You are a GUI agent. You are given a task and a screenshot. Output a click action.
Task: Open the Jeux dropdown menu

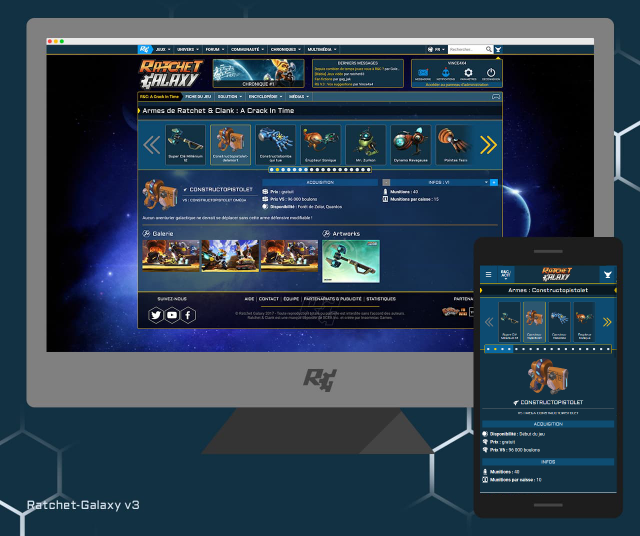(163, 49)
